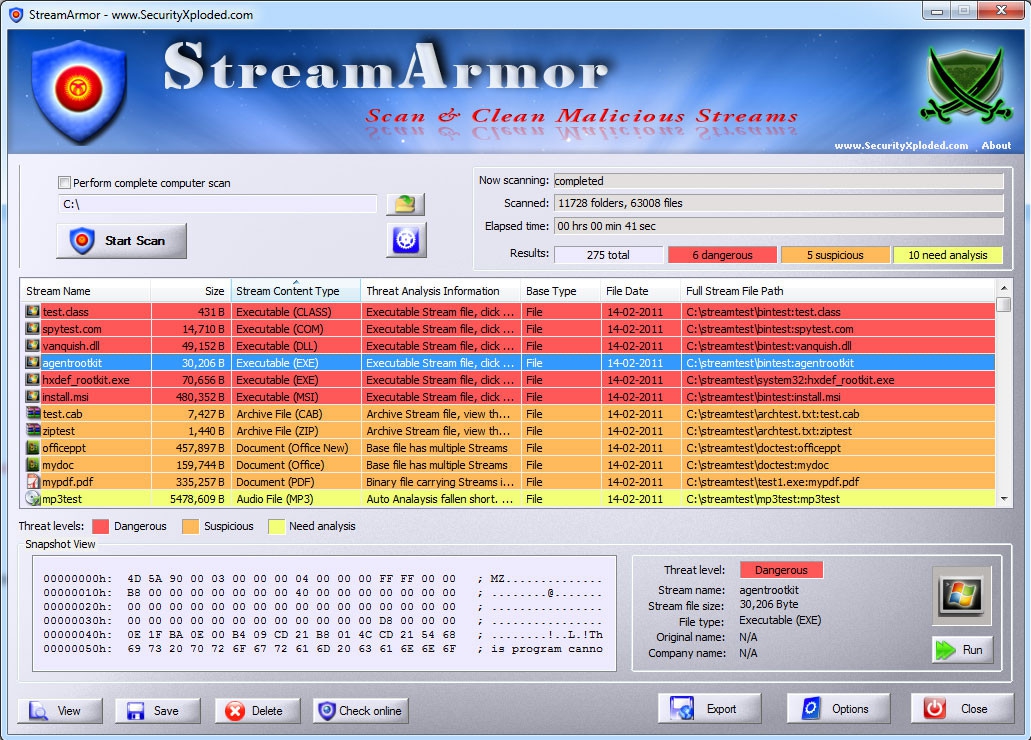This screenshot has width=1031, height=740.
Task: Click the scan path input field C:\
Action: pos(218,204)
